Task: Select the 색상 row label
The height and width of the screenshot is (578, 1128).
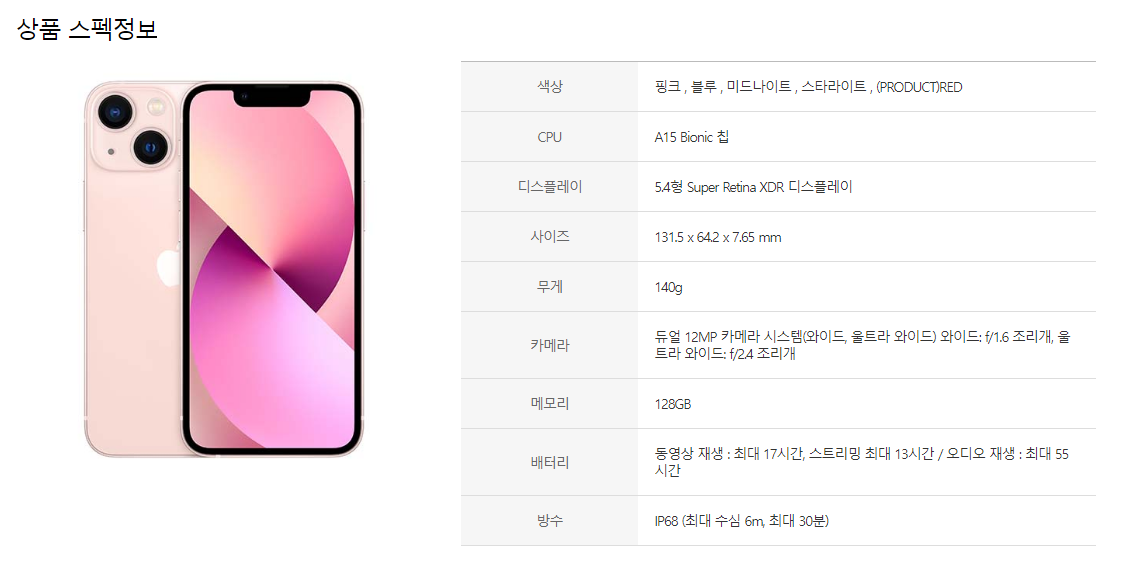Action: pyautogui.click(x=550, y=86)
